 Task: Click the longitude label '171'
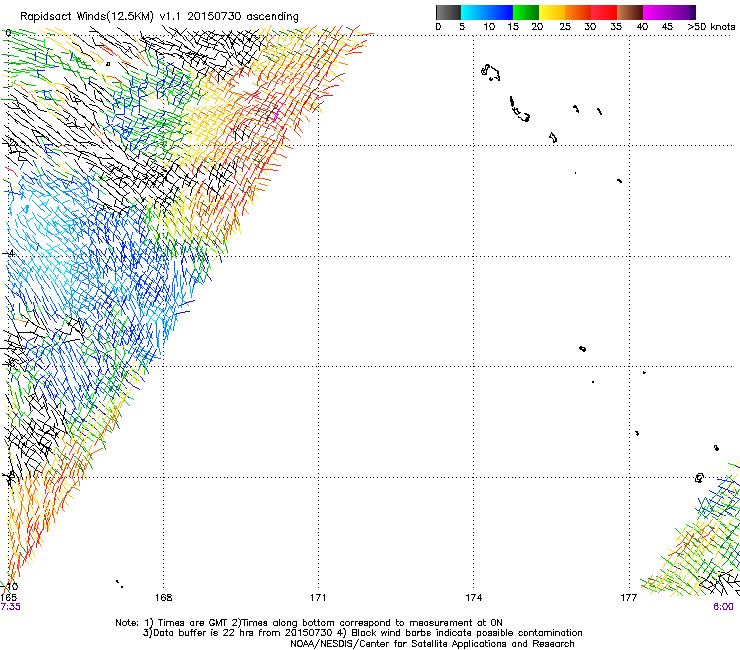tap(318, 598)
